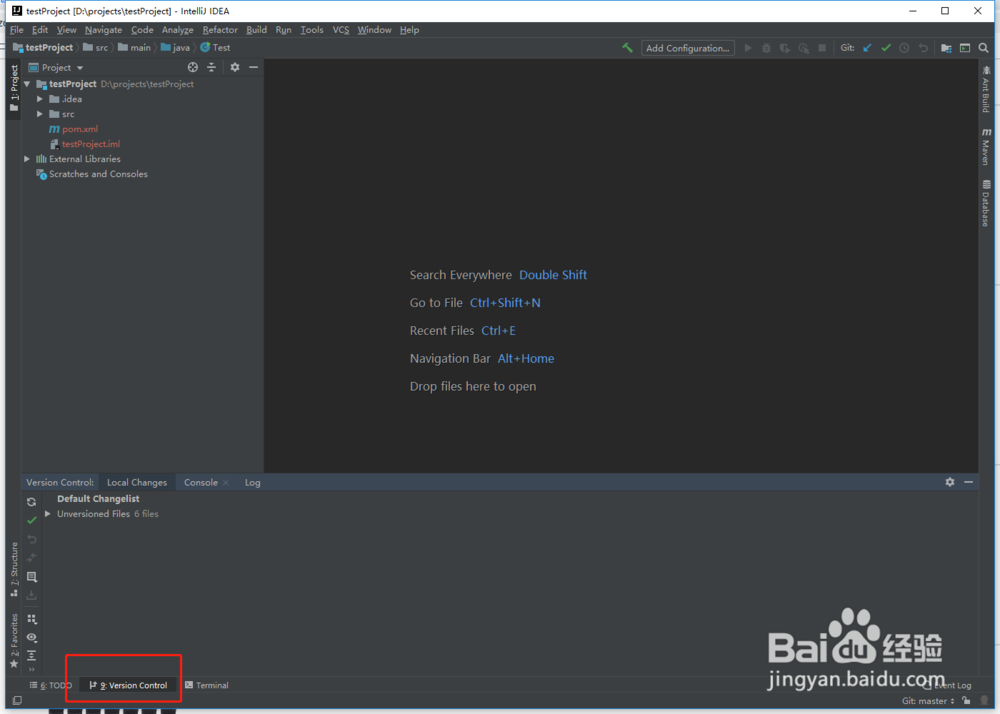Switch to Local Changes tab
The width and height of the screenshot is (1000, 714).
pos(137,483)
